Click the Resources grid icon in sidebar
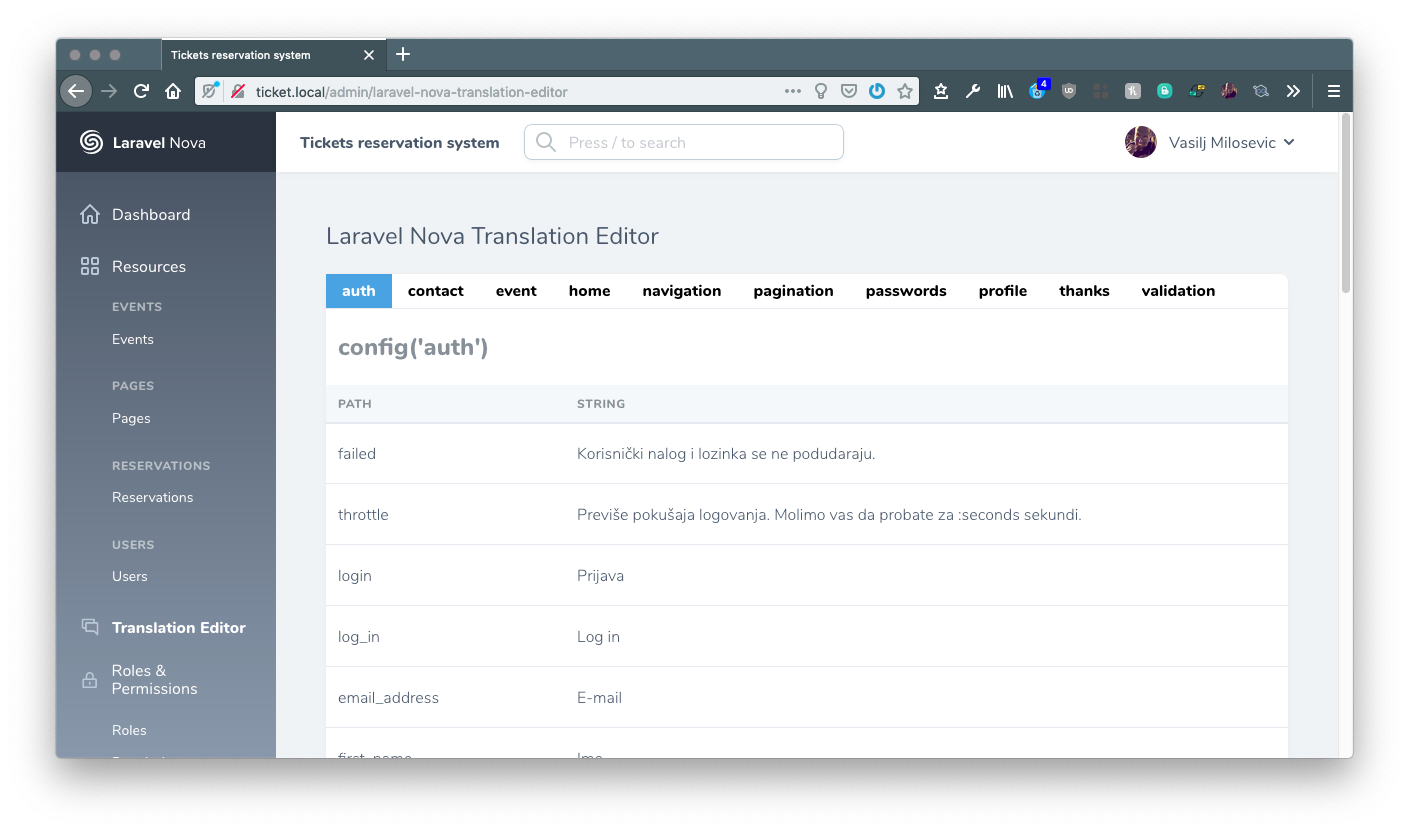 tap(90, 266)
